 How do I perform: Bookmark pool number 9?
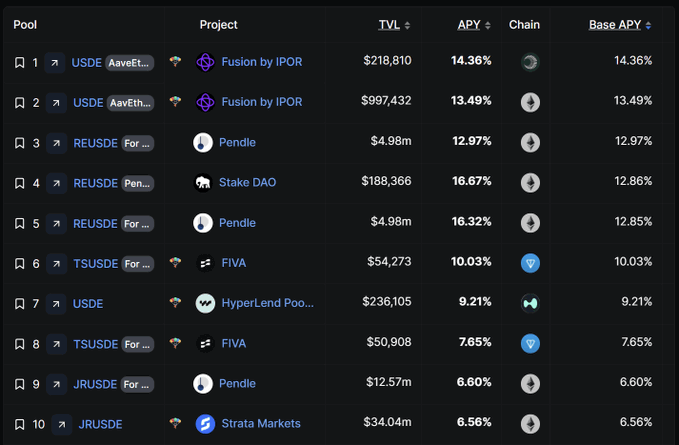19,383
